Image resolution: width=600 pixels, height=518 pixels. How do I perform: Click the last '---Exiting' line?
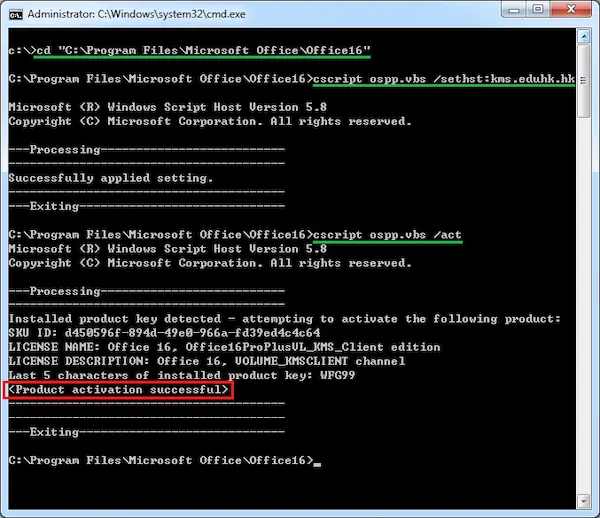[147, 432]
